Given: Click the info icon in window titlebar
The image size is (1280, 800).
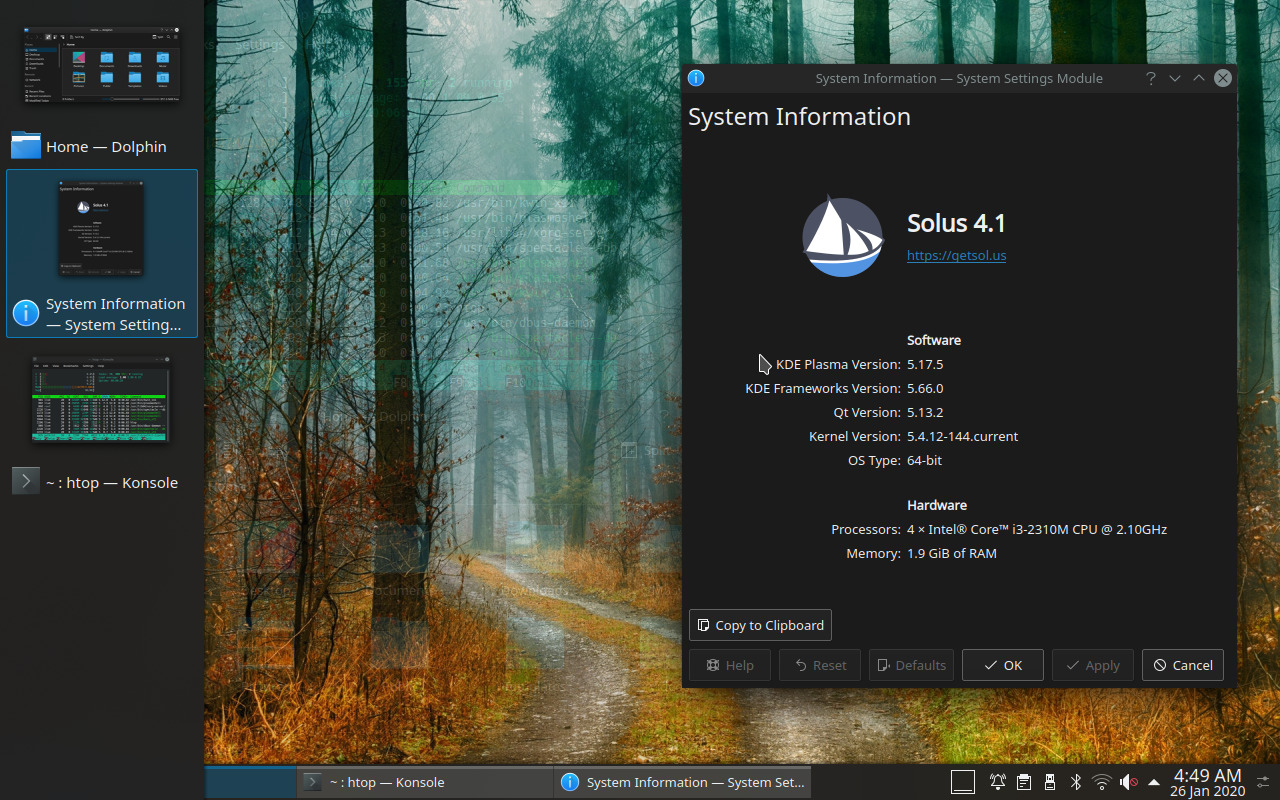Looking at the screenshot, I should [696, 78].
